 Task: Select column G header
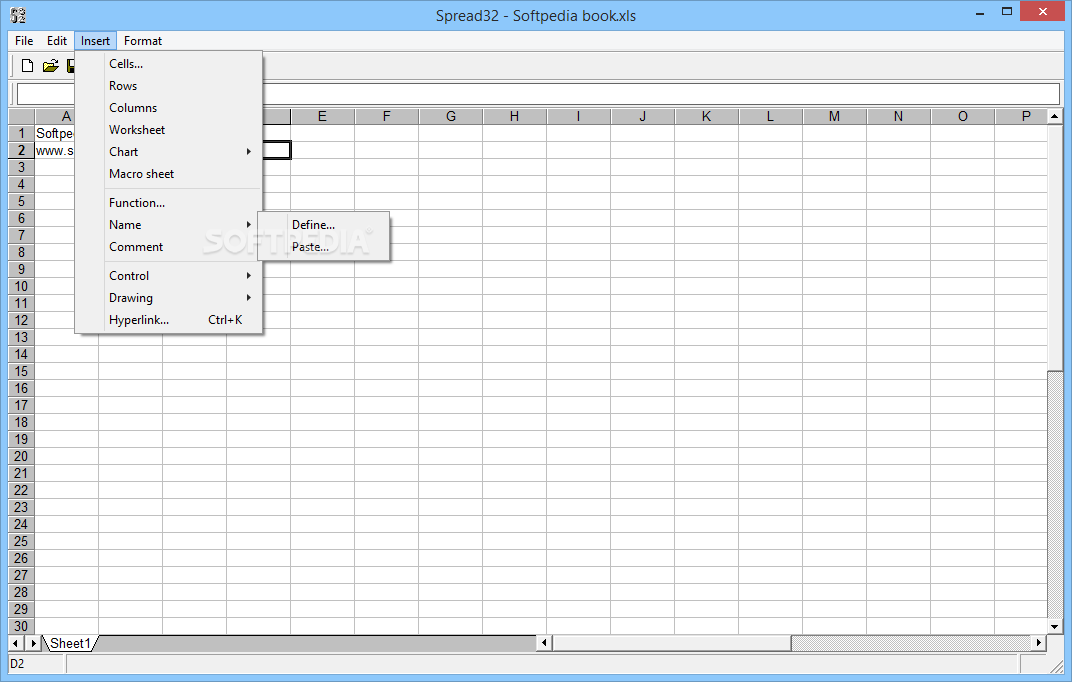click(x=451, y=116)
